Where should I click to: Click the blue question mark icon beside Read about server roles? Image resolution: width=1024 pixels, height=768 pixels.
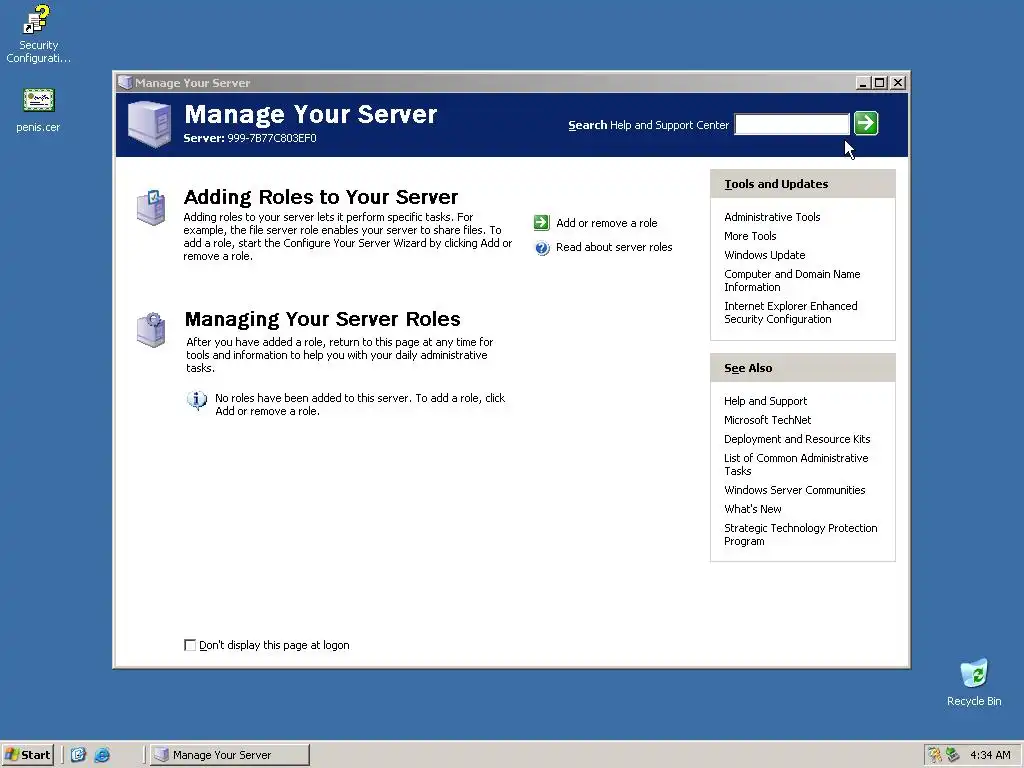pyautogui.click(x=542, y=248)
